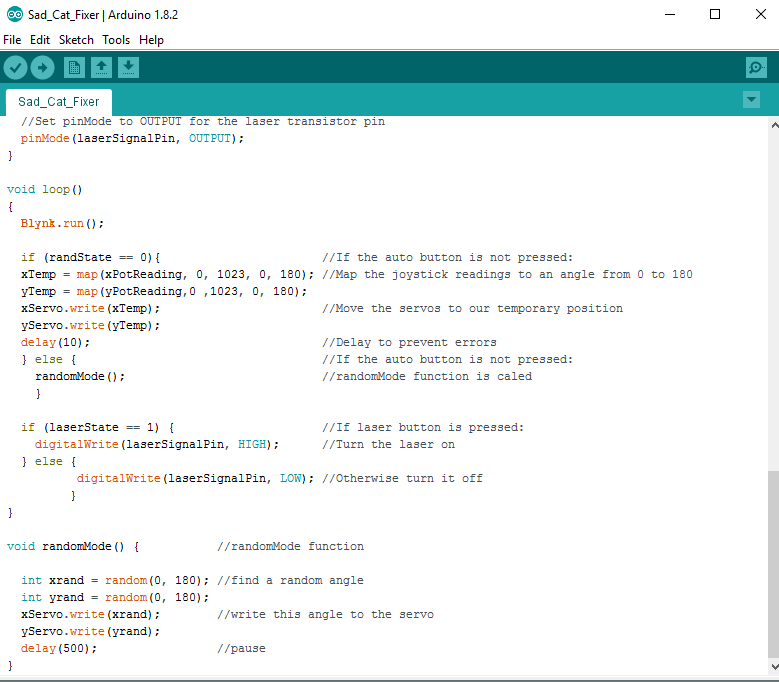Screen dimensions: 779x682
Task: Open the Help menu
Action: tap(151, 40)
